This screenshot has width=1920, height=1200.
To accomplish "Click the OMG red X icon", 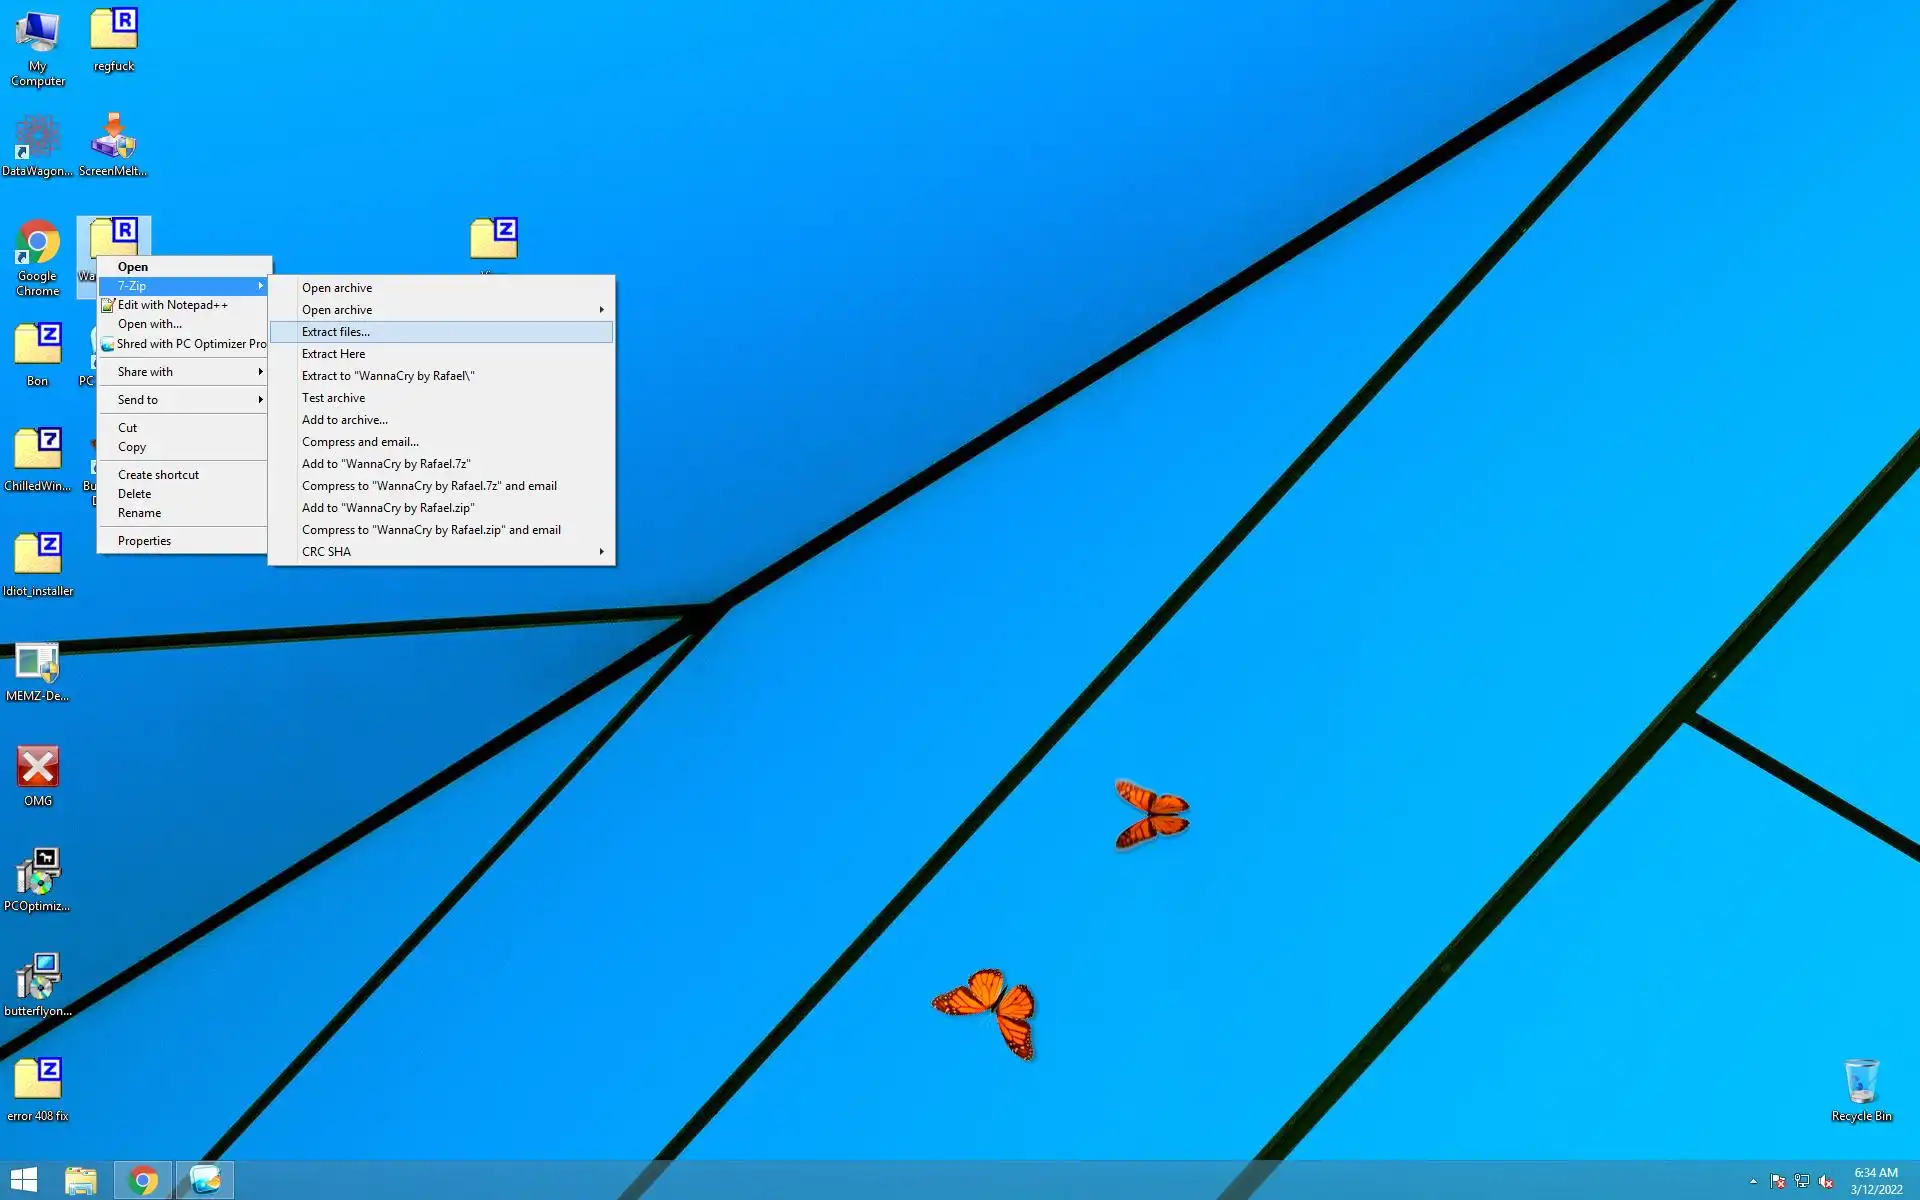I will tap(37, 768).
